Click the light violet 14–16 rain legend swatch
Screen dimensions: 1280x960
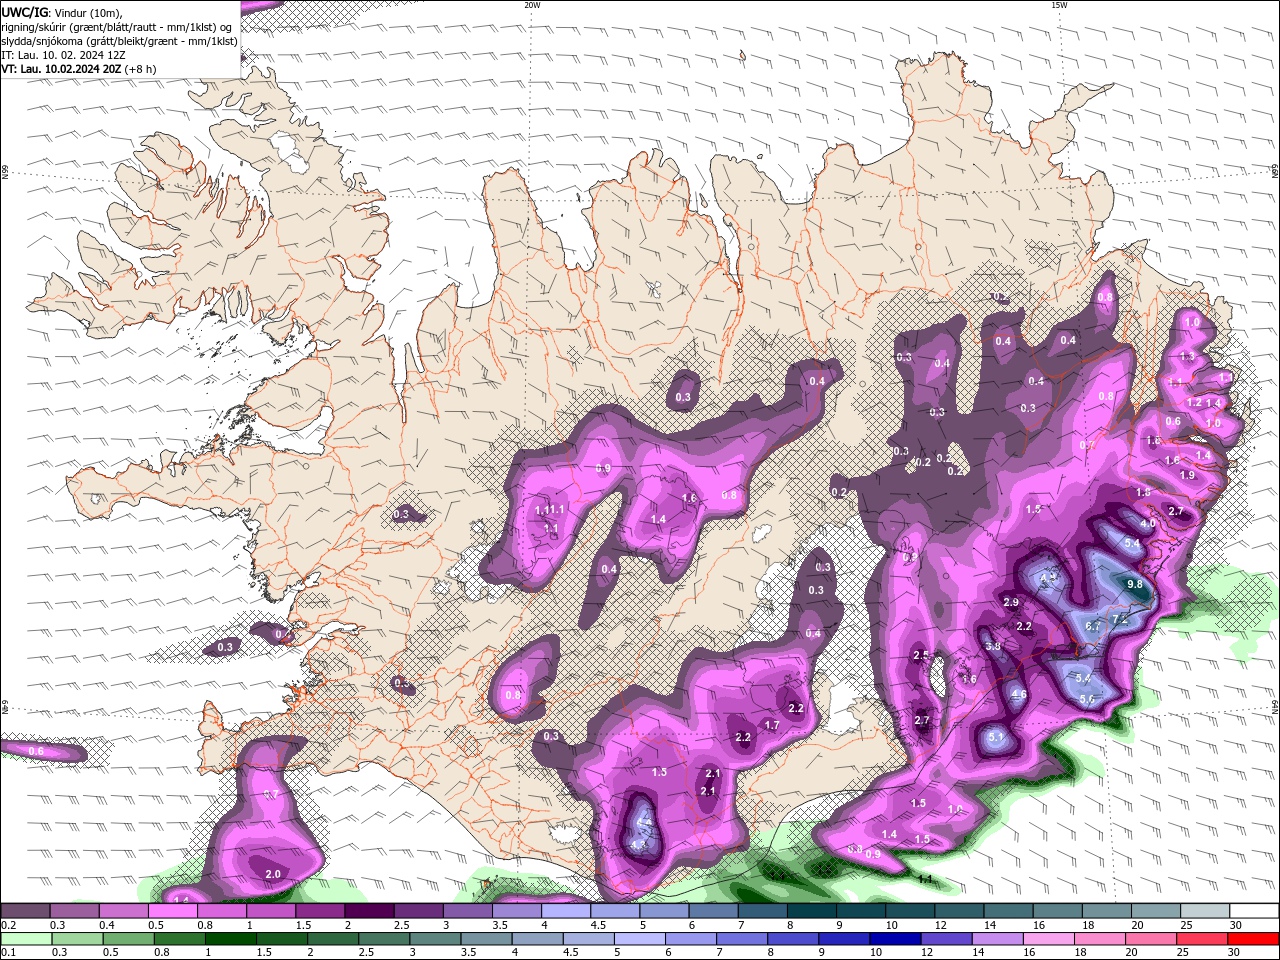click(x=998, y=939)
